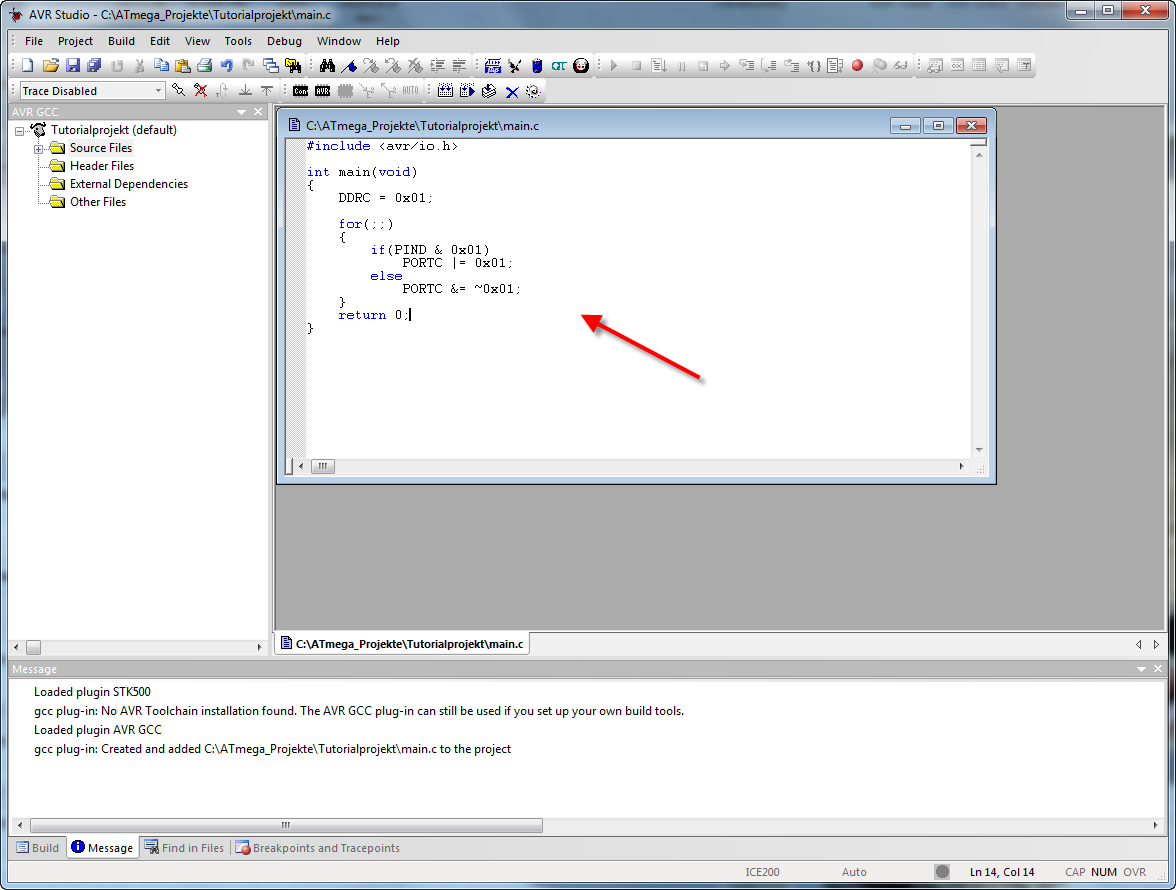Open the Window menu
The image size is (1176, 890).
(x=339, y=41)
